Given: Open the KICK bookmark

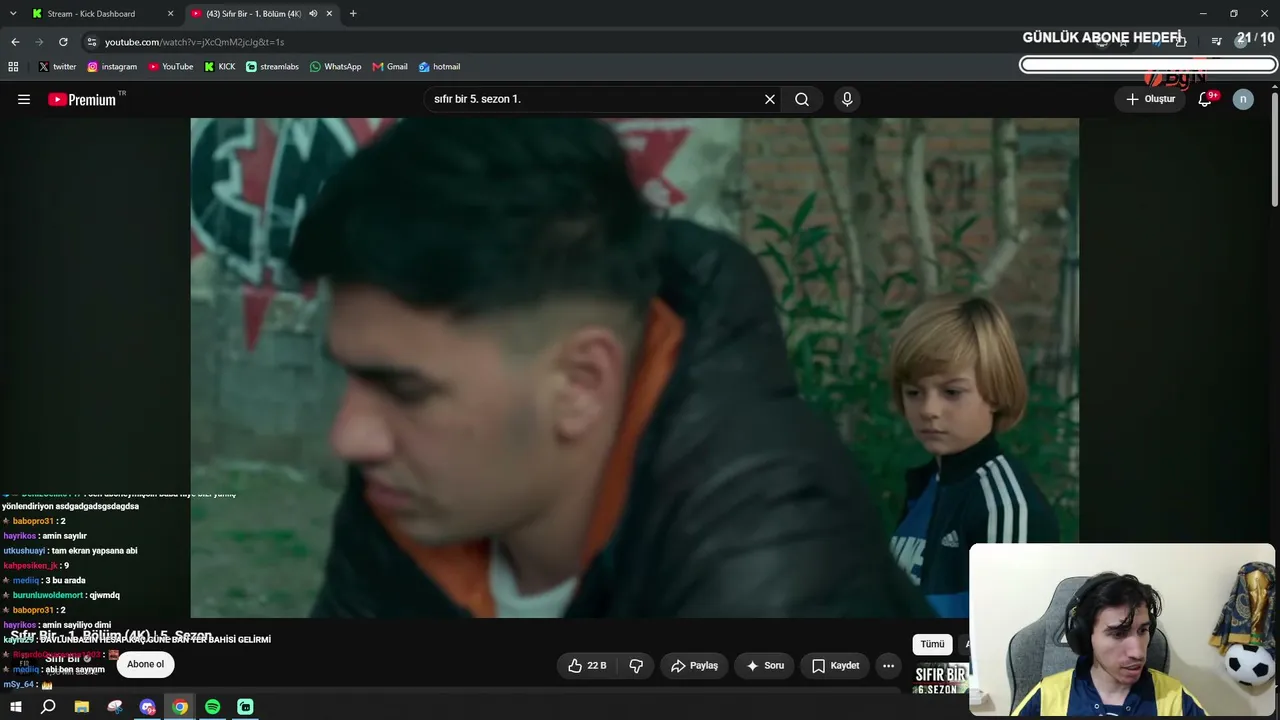Looking at the screenshot, I should tap(220, 67).
